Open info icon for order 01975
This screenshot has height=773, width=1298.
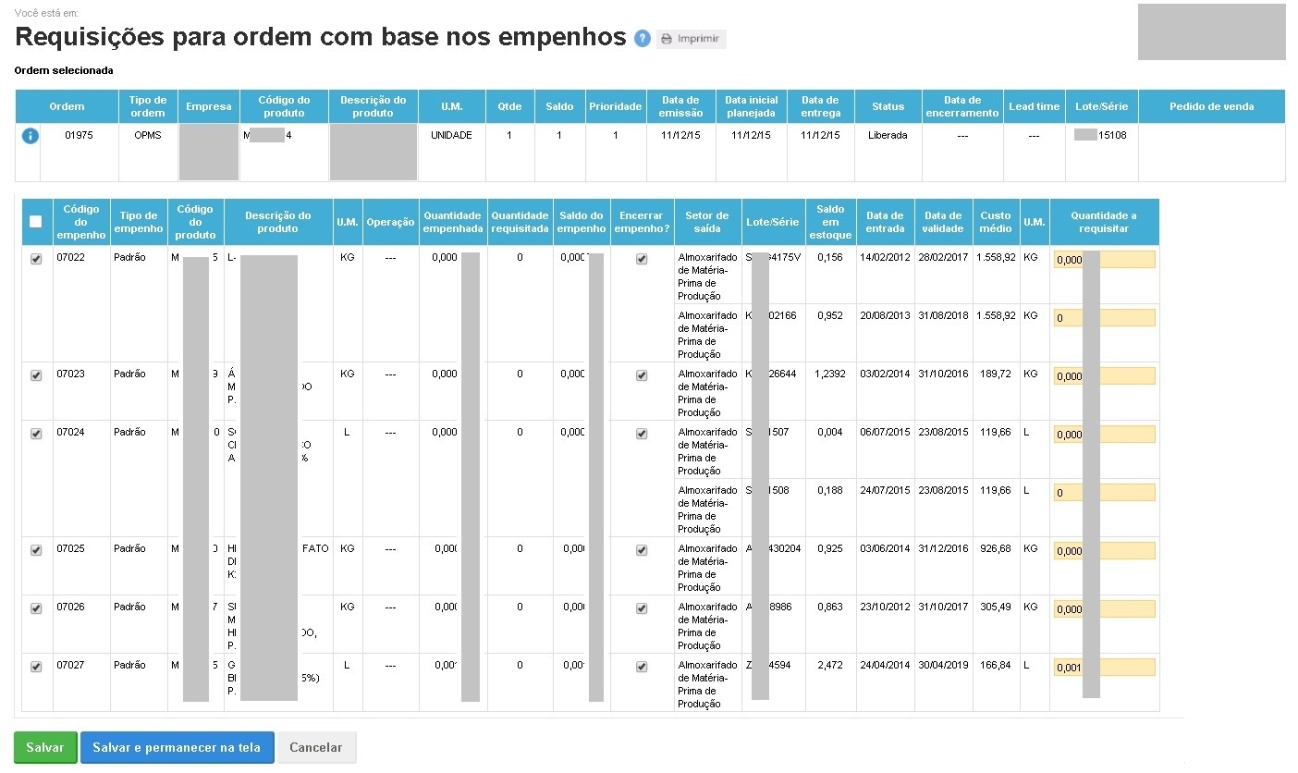[30, 136]
